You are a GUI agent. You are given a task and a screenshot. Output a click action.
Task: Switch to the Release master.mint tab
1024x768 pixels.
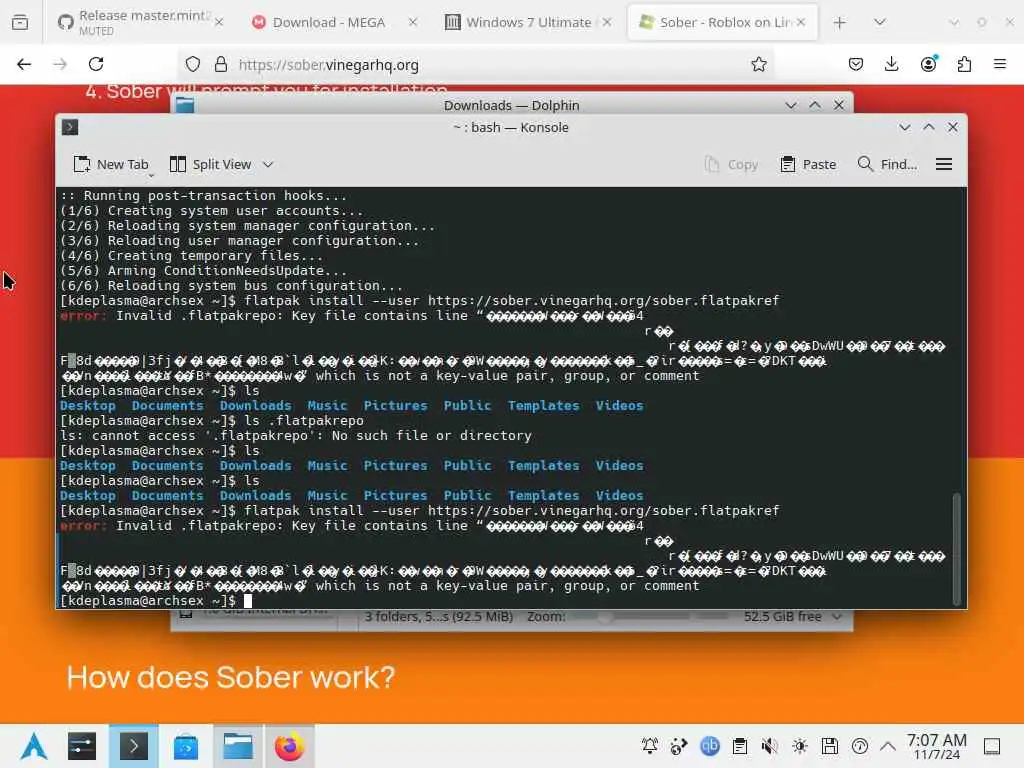click(137, 22)
